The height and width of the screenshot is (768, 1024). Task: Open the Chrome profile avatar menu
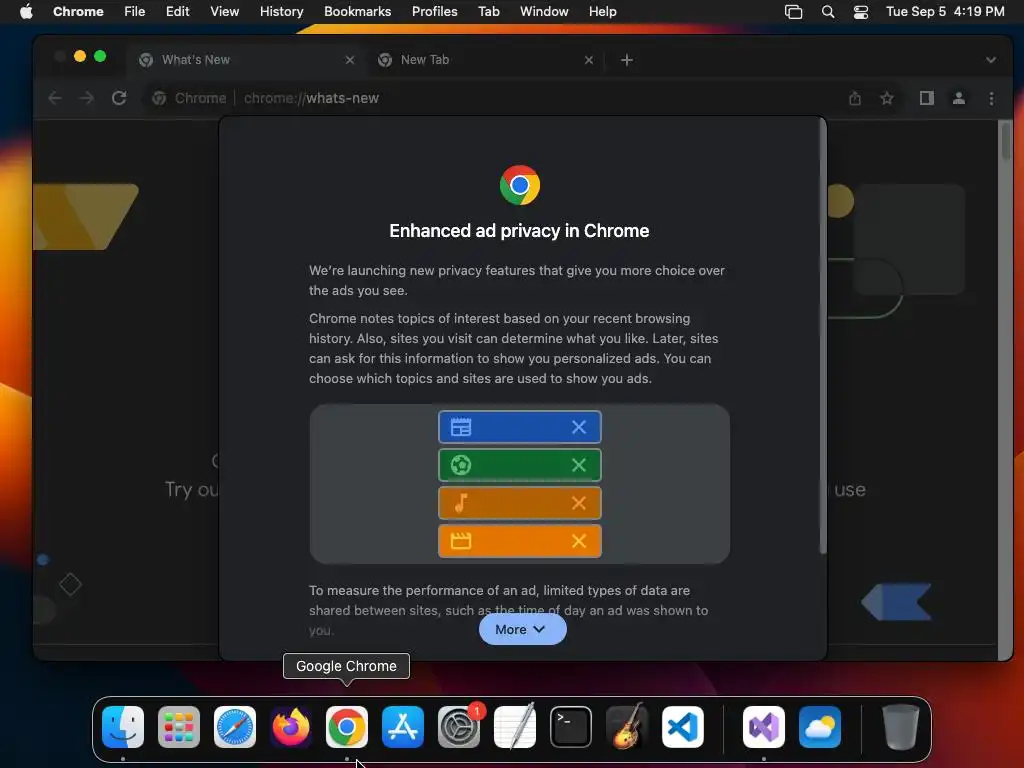point(959,98)
